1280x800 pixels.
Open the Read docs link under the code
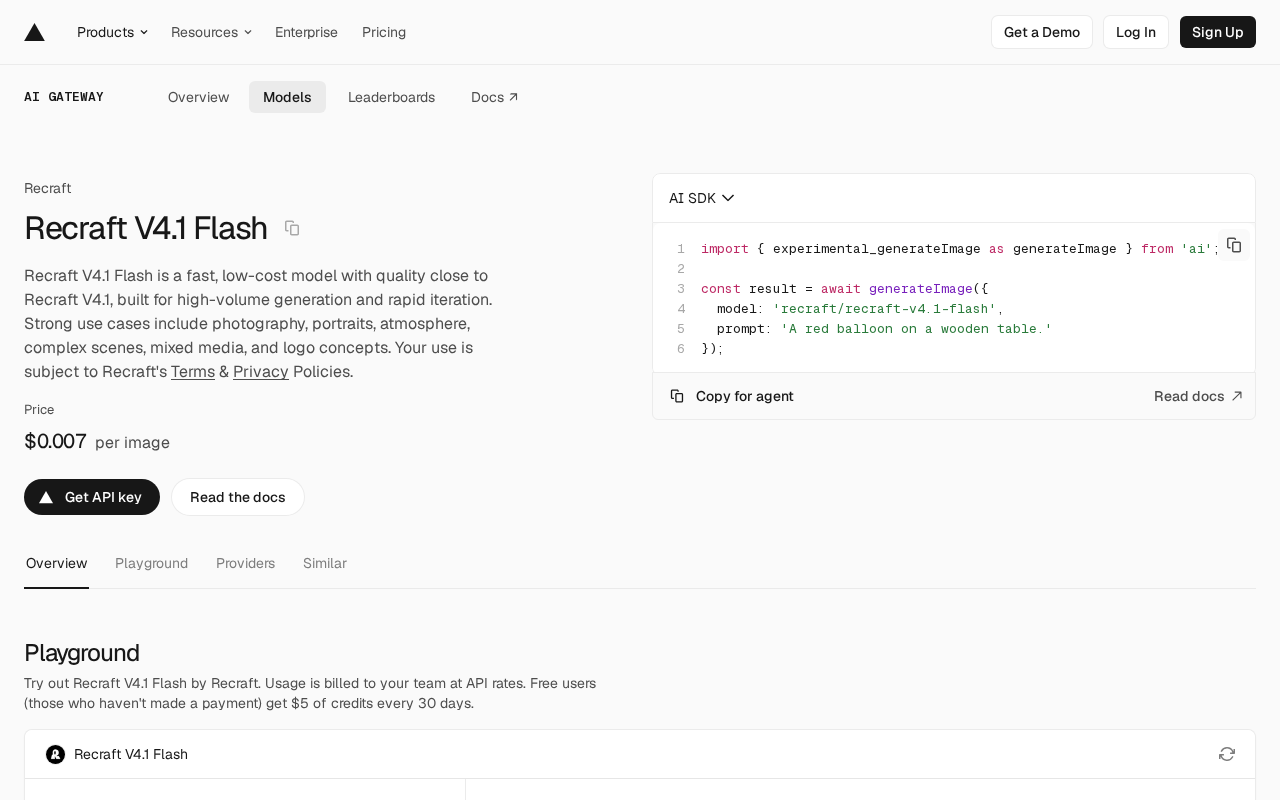(x=1198, y=396)
